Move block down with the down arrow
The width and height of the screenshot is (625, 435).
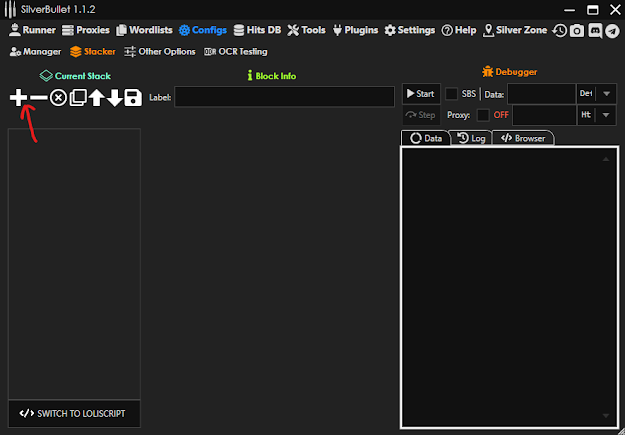click(115, 98)
